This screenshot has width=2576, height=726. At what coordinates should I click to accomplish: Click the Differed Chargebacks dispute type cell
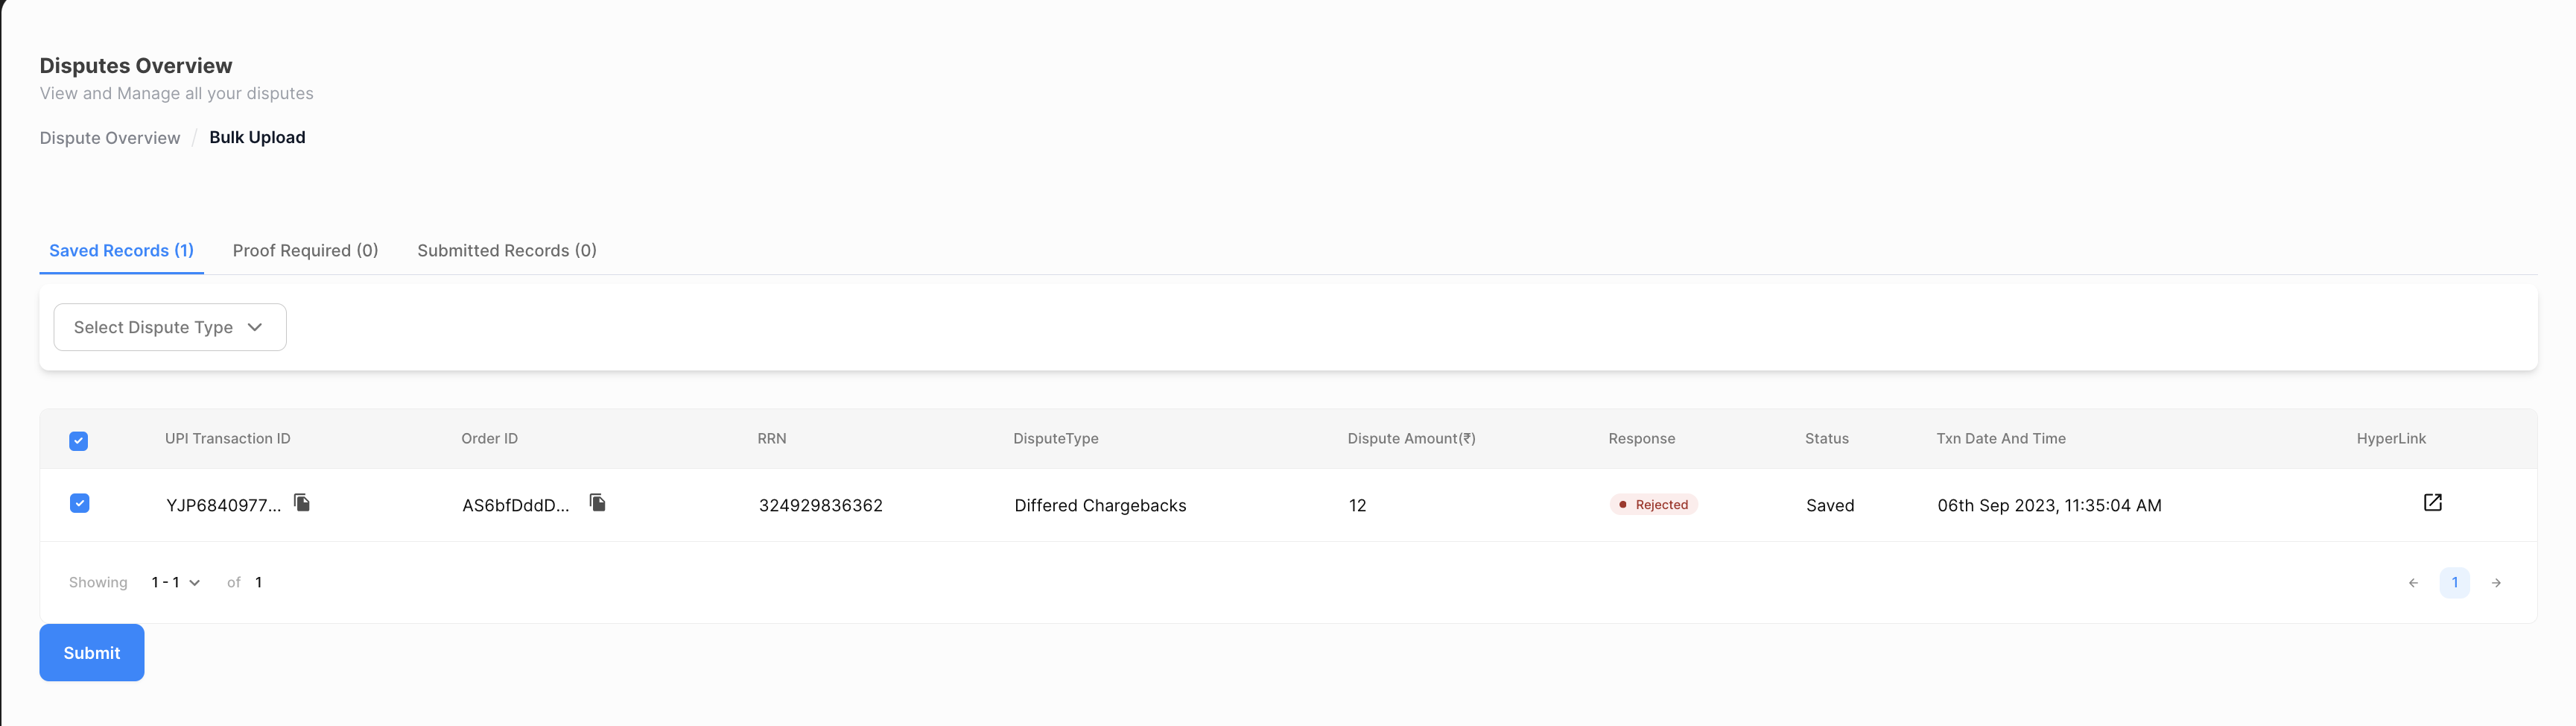[x=1100, y=506]
